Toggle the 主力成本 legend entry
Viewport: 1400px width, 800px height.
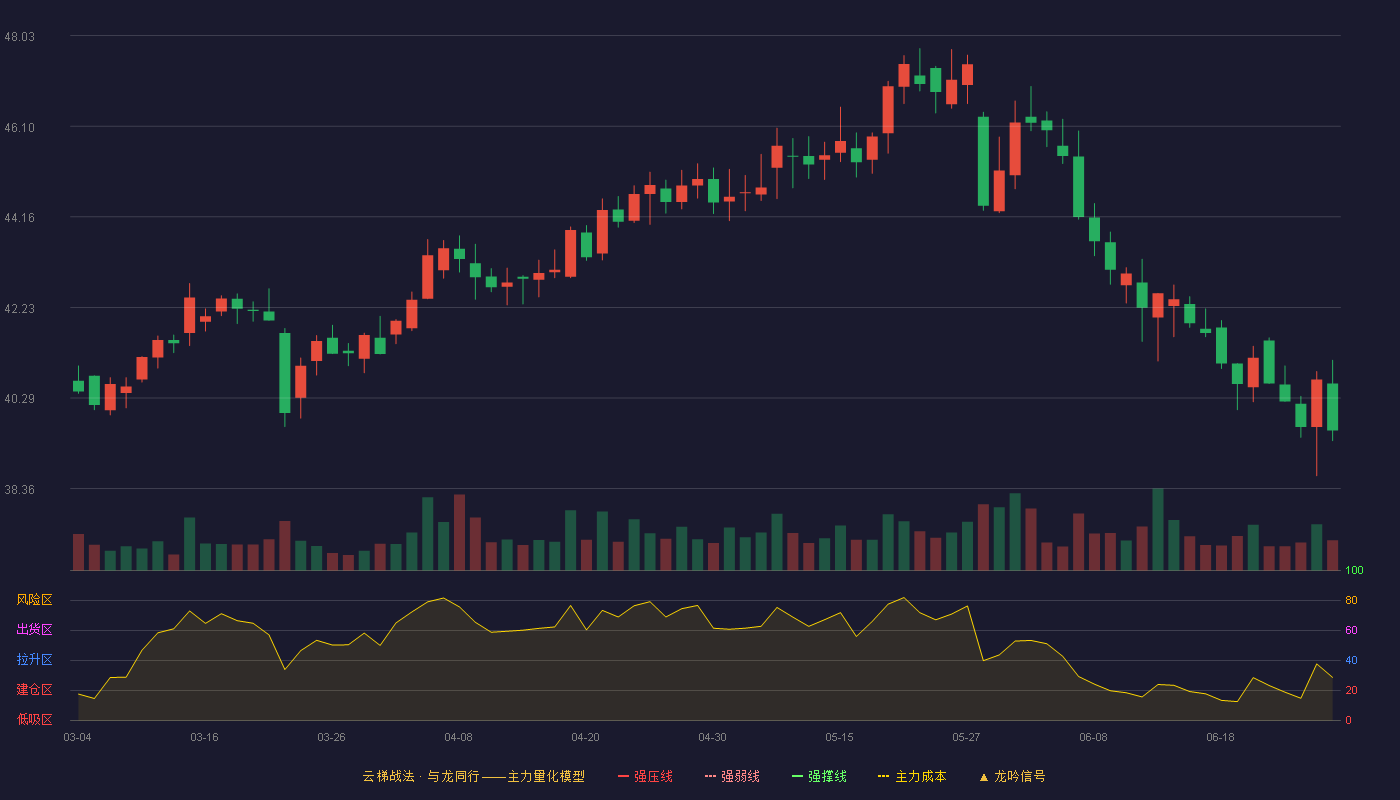click(x=912, y=776)
